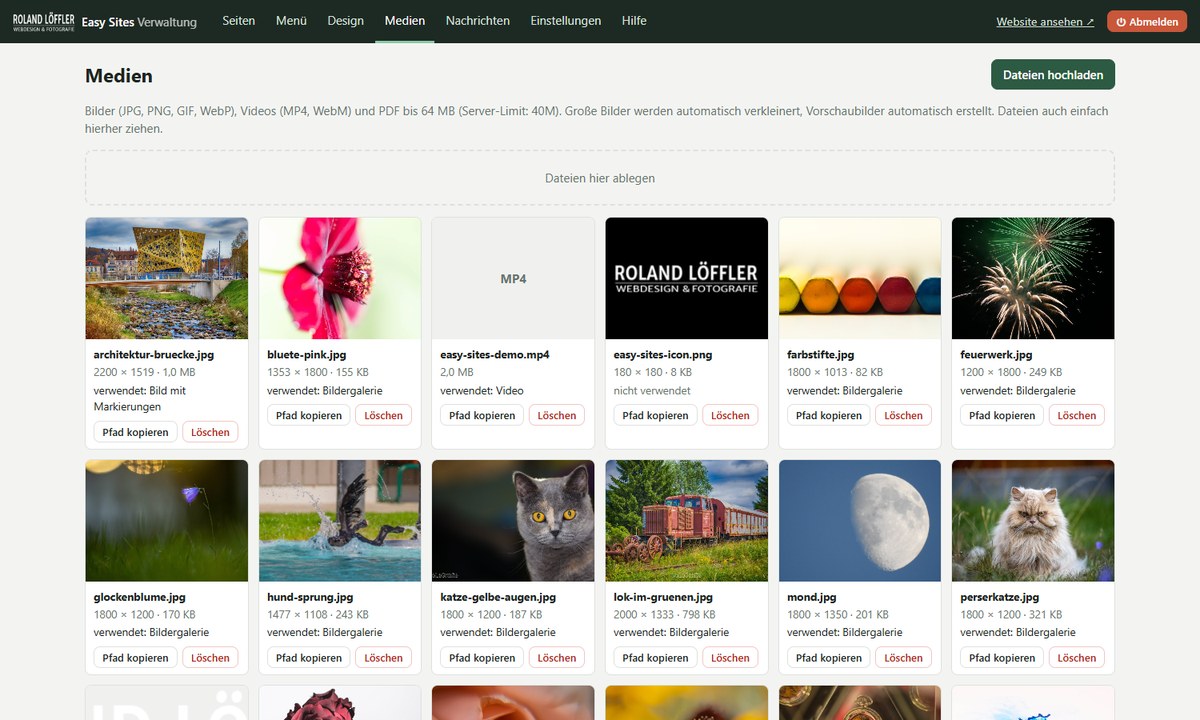Open the perserkatze.jpg thumbnail
Viewport: 1200px width, 720px height.
point(1033,521)
